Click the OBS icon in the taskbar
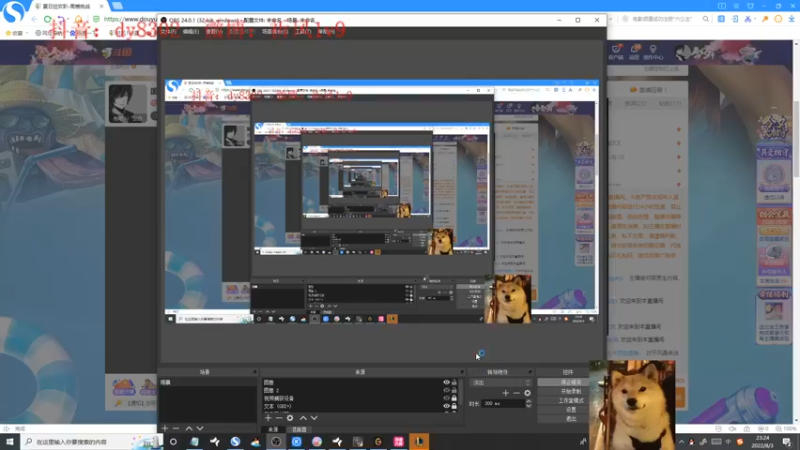 [x=276, y=441]
